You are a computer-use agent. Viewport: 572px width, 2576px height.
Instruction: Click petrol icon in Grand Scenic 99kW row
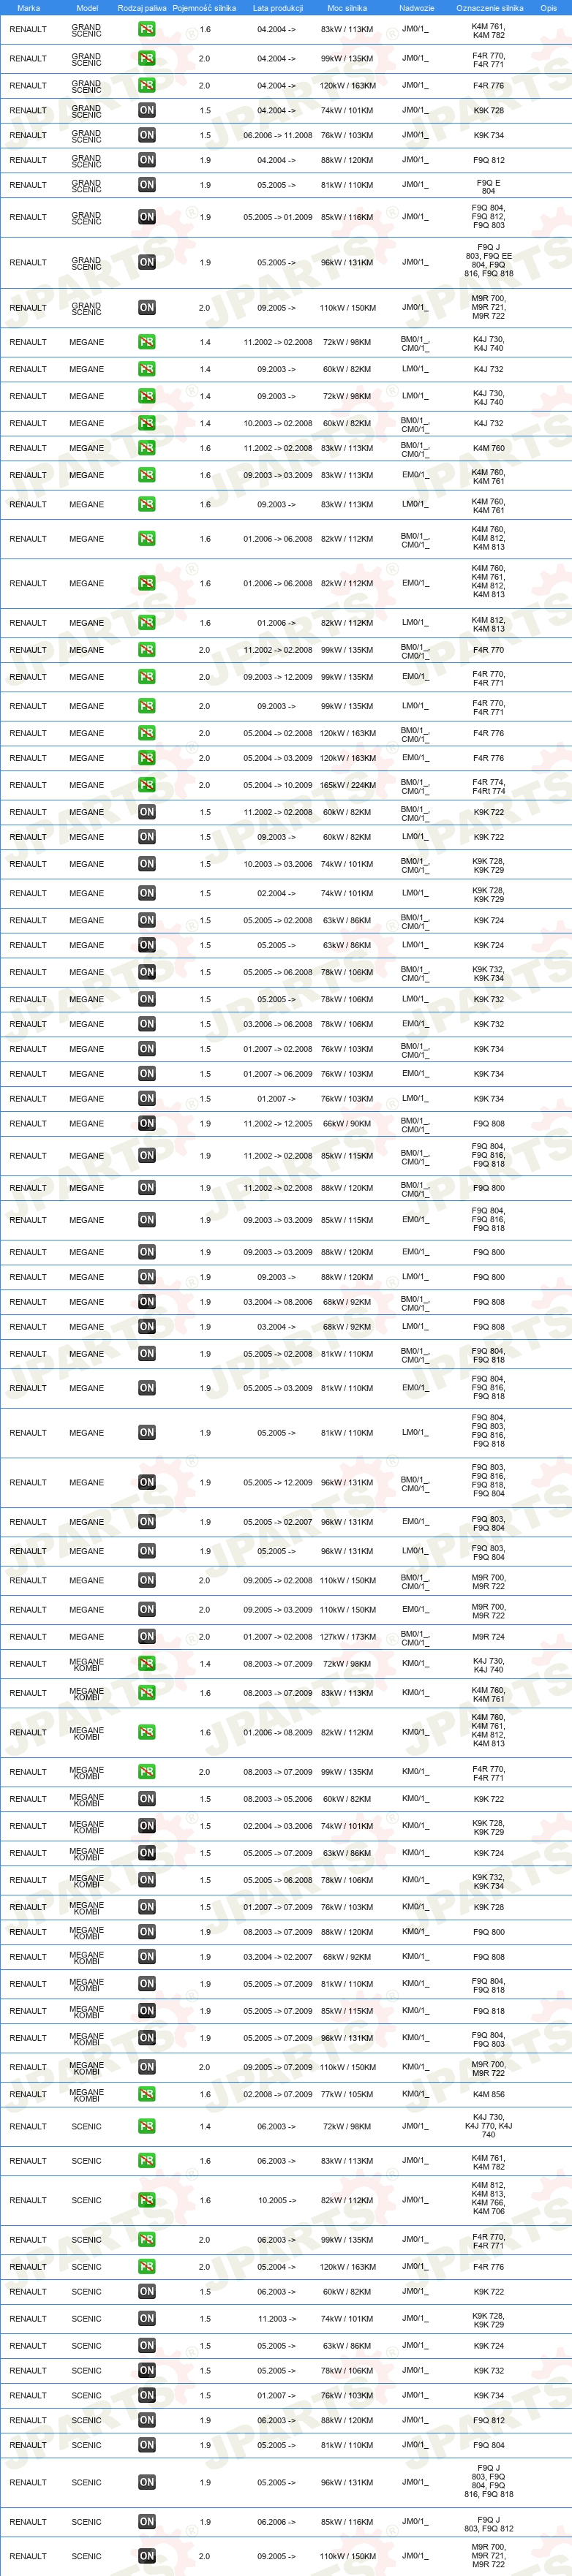[x=147, y=58]
